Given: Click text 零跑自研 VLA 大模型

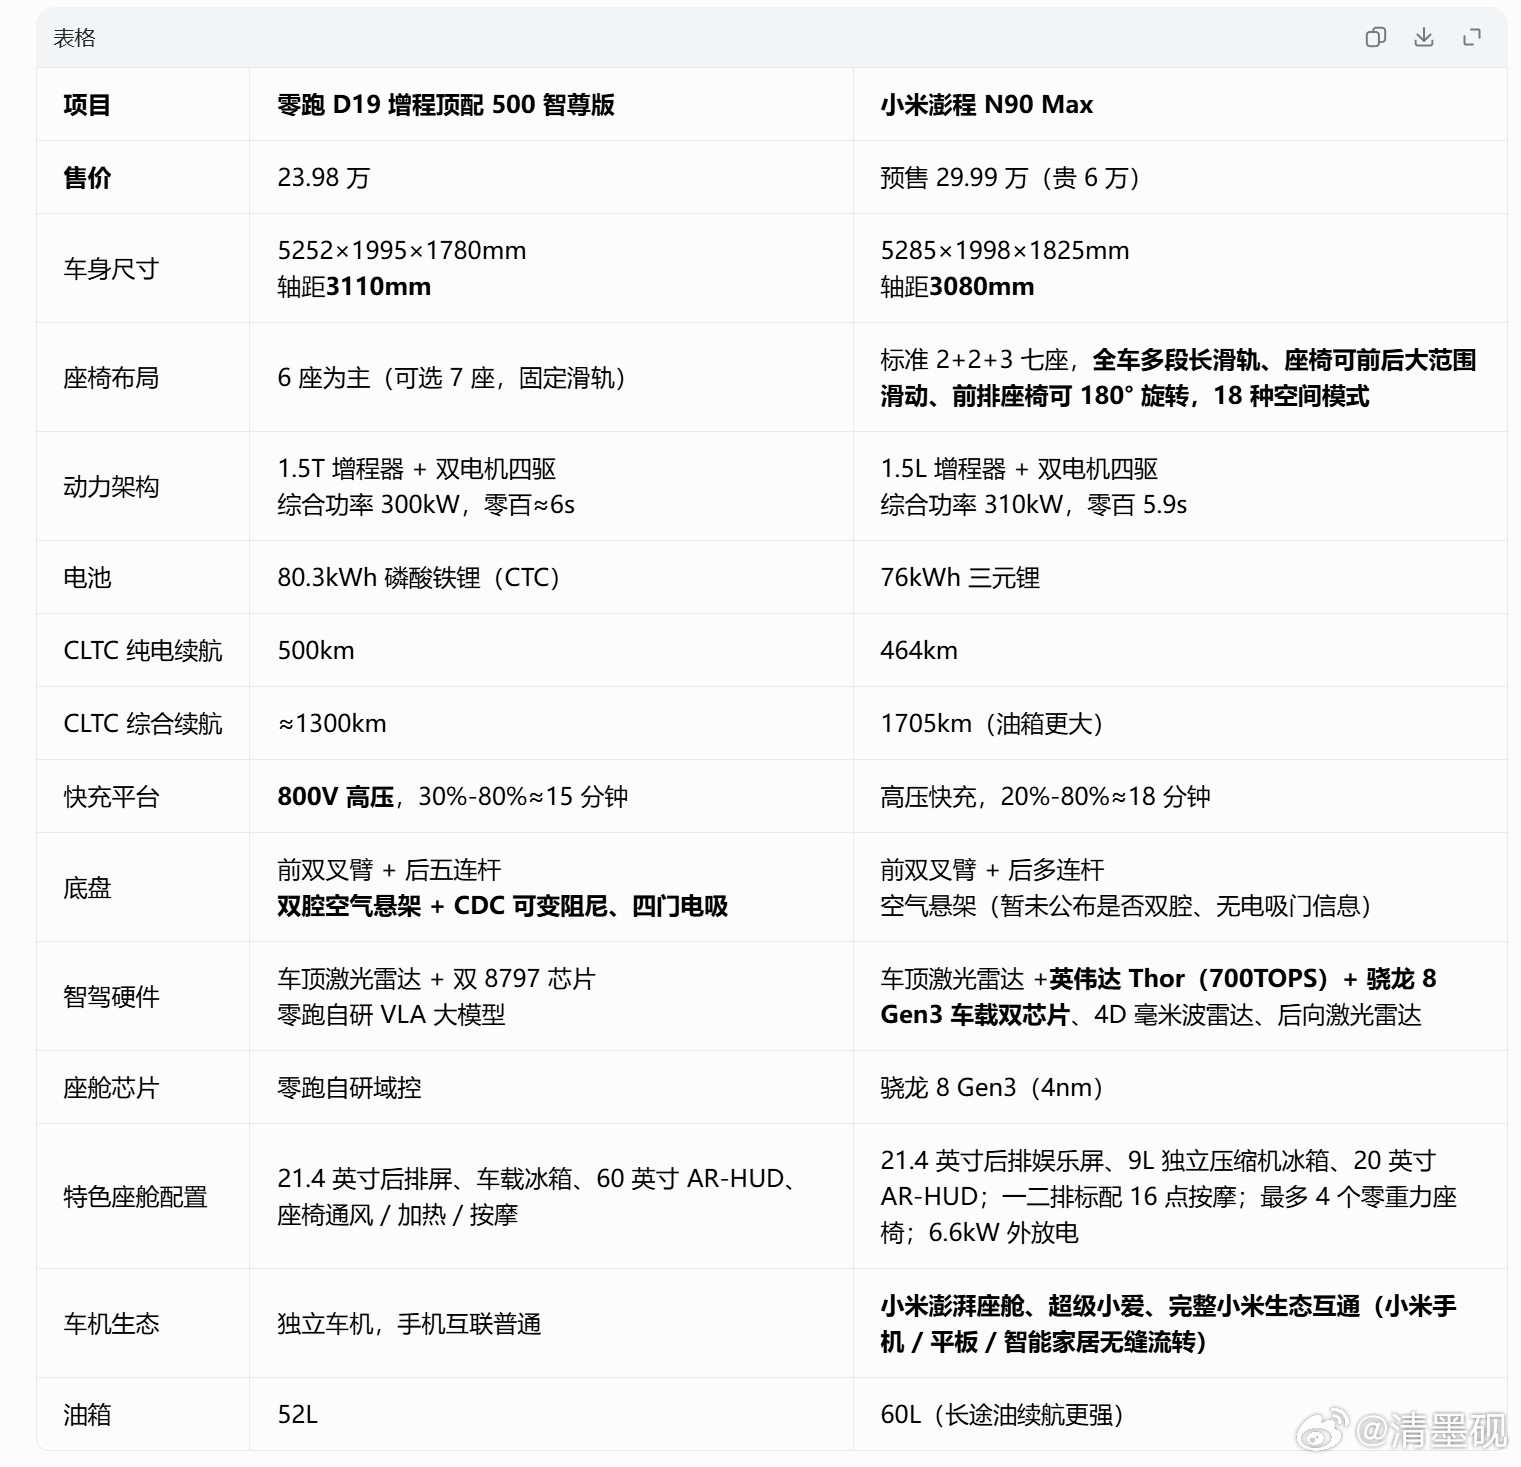Looking at the screenshot, I should point(391,1015).
